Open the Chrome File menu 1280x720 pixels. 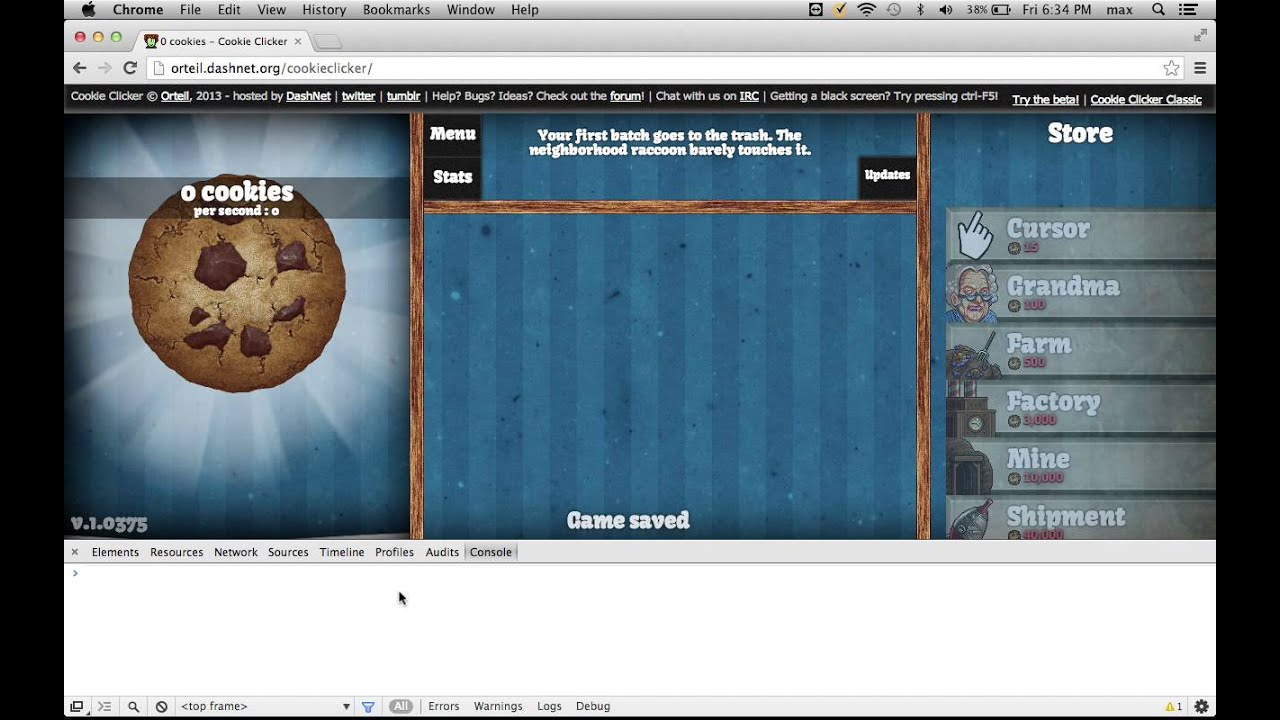point(190,10)
